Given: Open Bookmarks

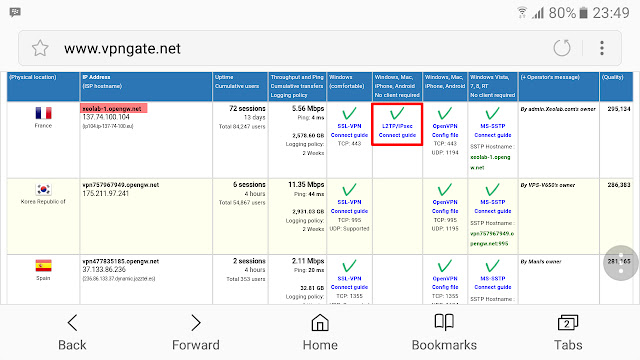Looking at the screenshot, I should coord(444,332).
